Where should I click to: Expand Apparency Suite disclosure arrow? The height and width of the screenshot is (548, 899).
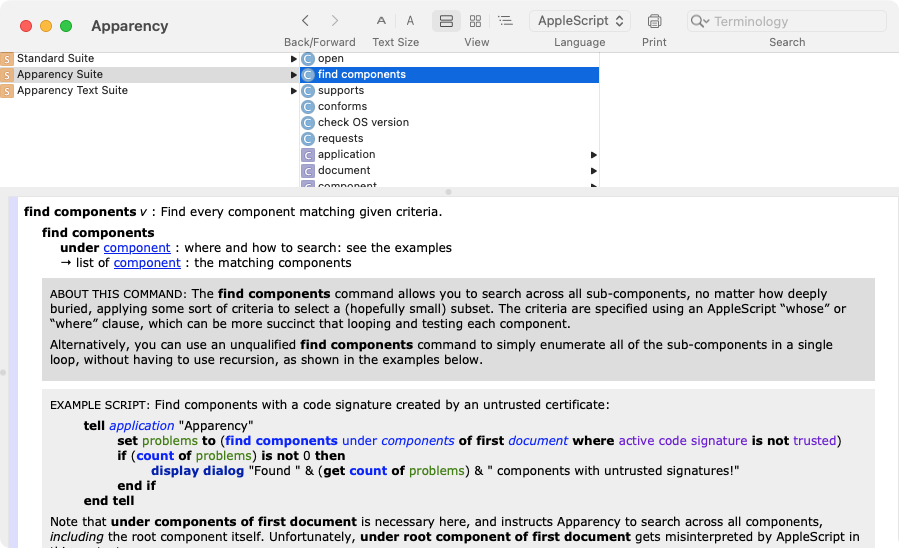pyautogui.click(x=293, y=75)
